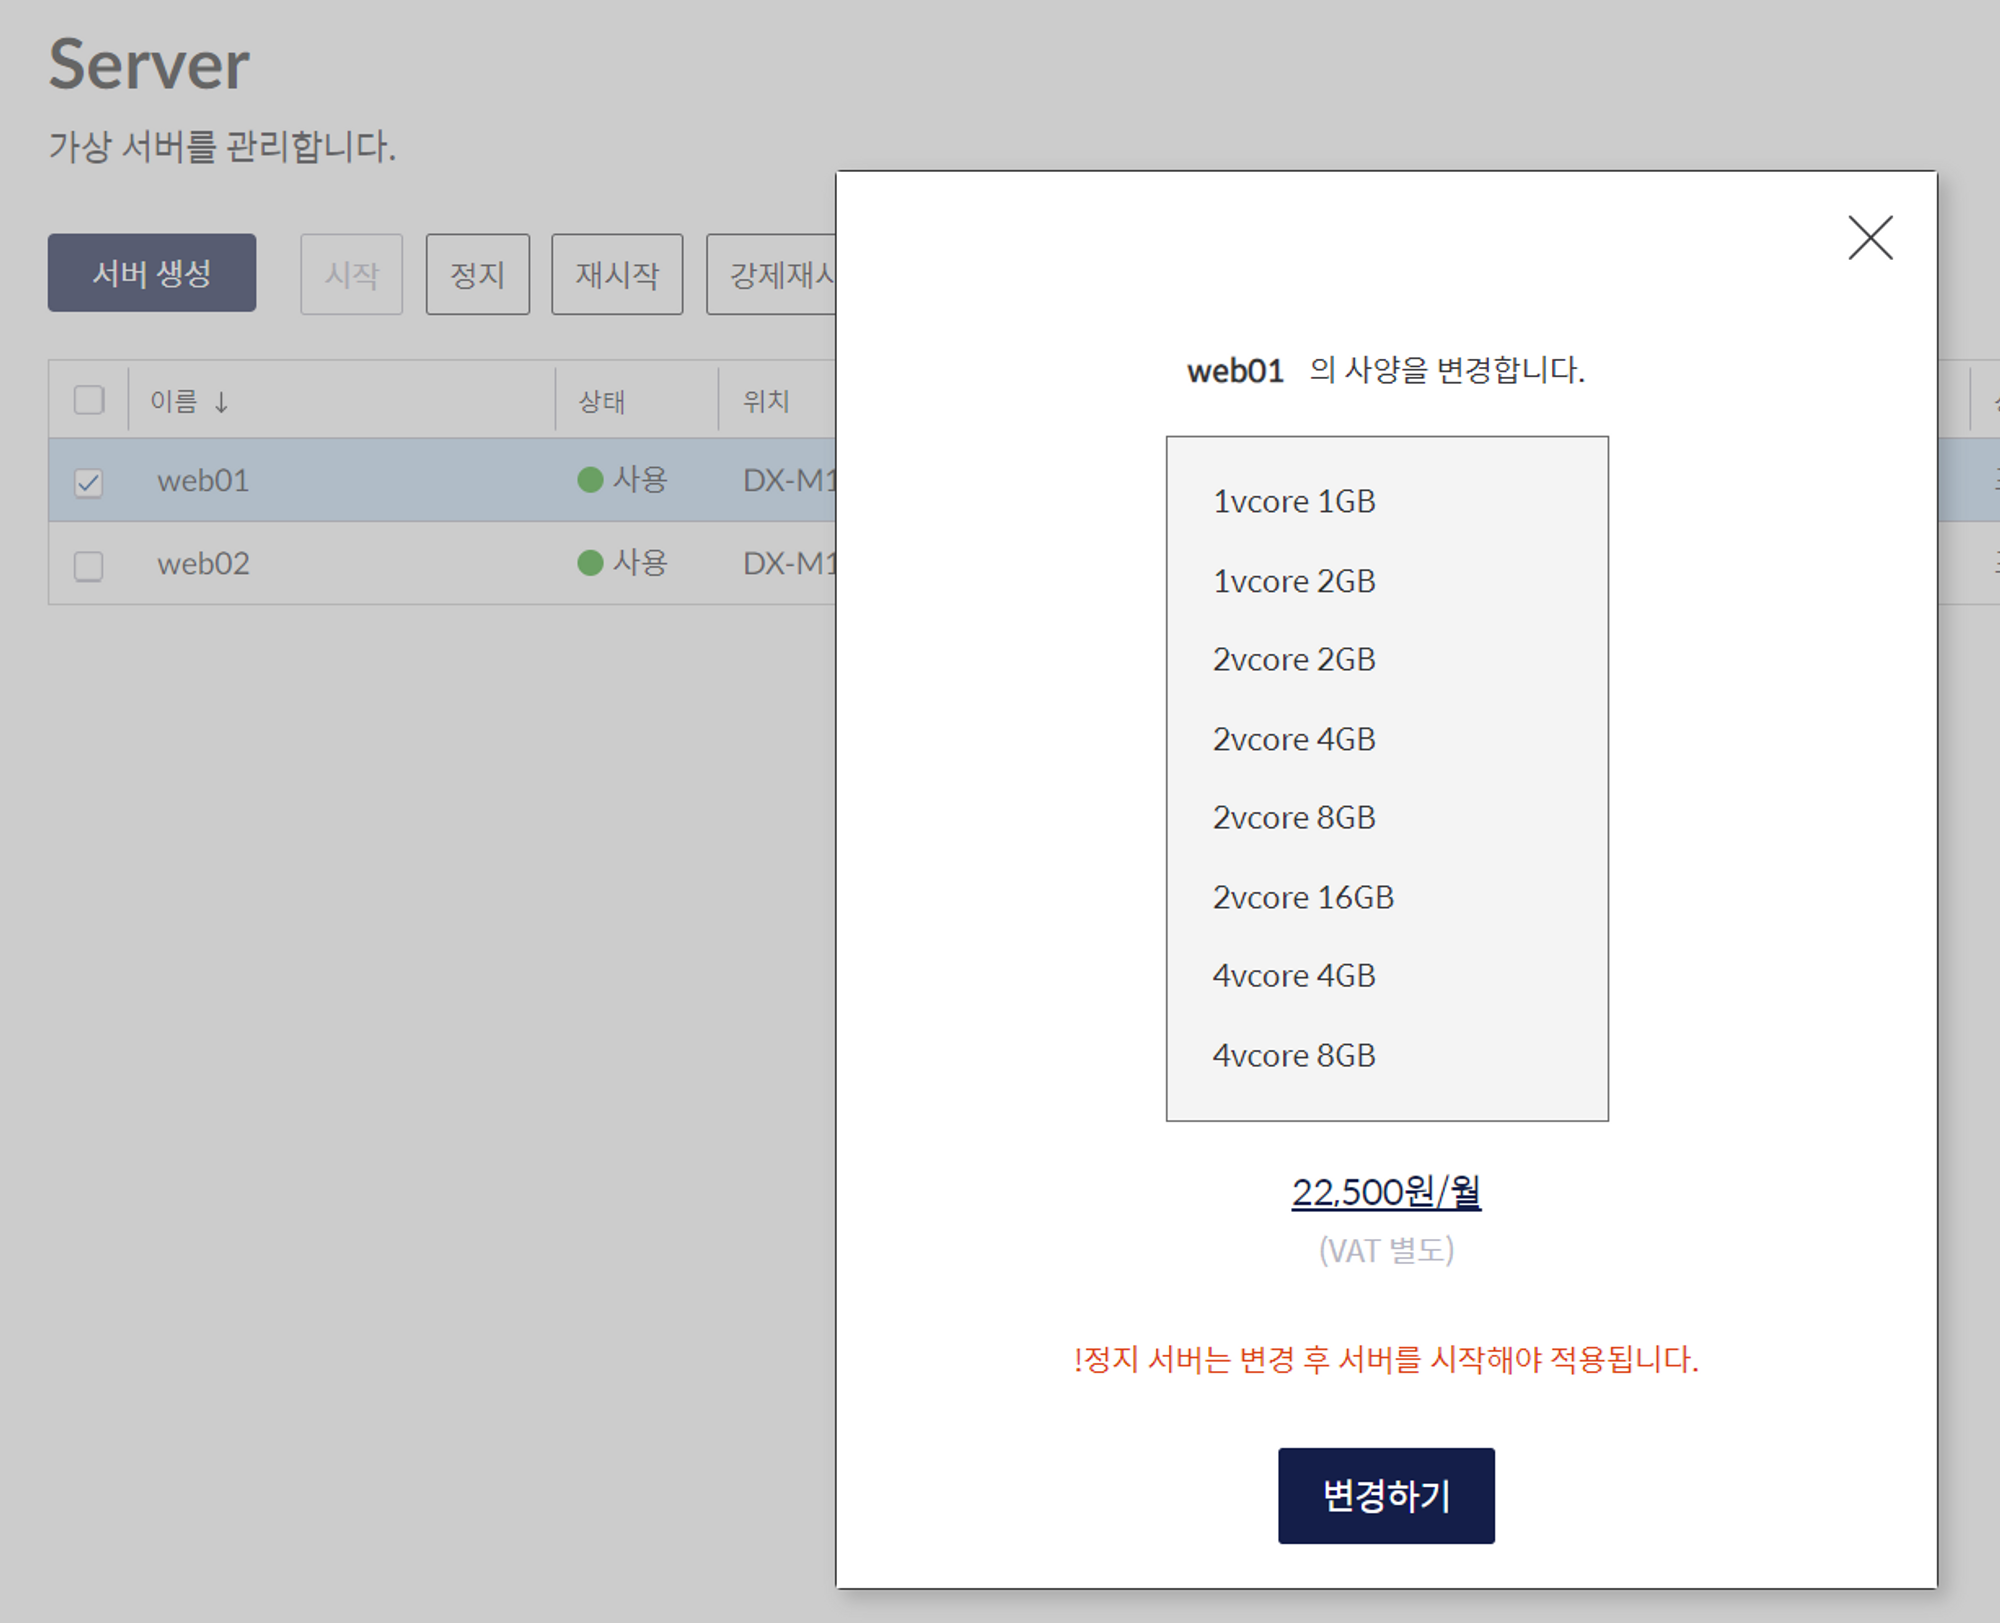Select the 4vcore 8GB option
Image resolution: width=2000 pixels, height=1623 pixels.
[1293, 1055]
